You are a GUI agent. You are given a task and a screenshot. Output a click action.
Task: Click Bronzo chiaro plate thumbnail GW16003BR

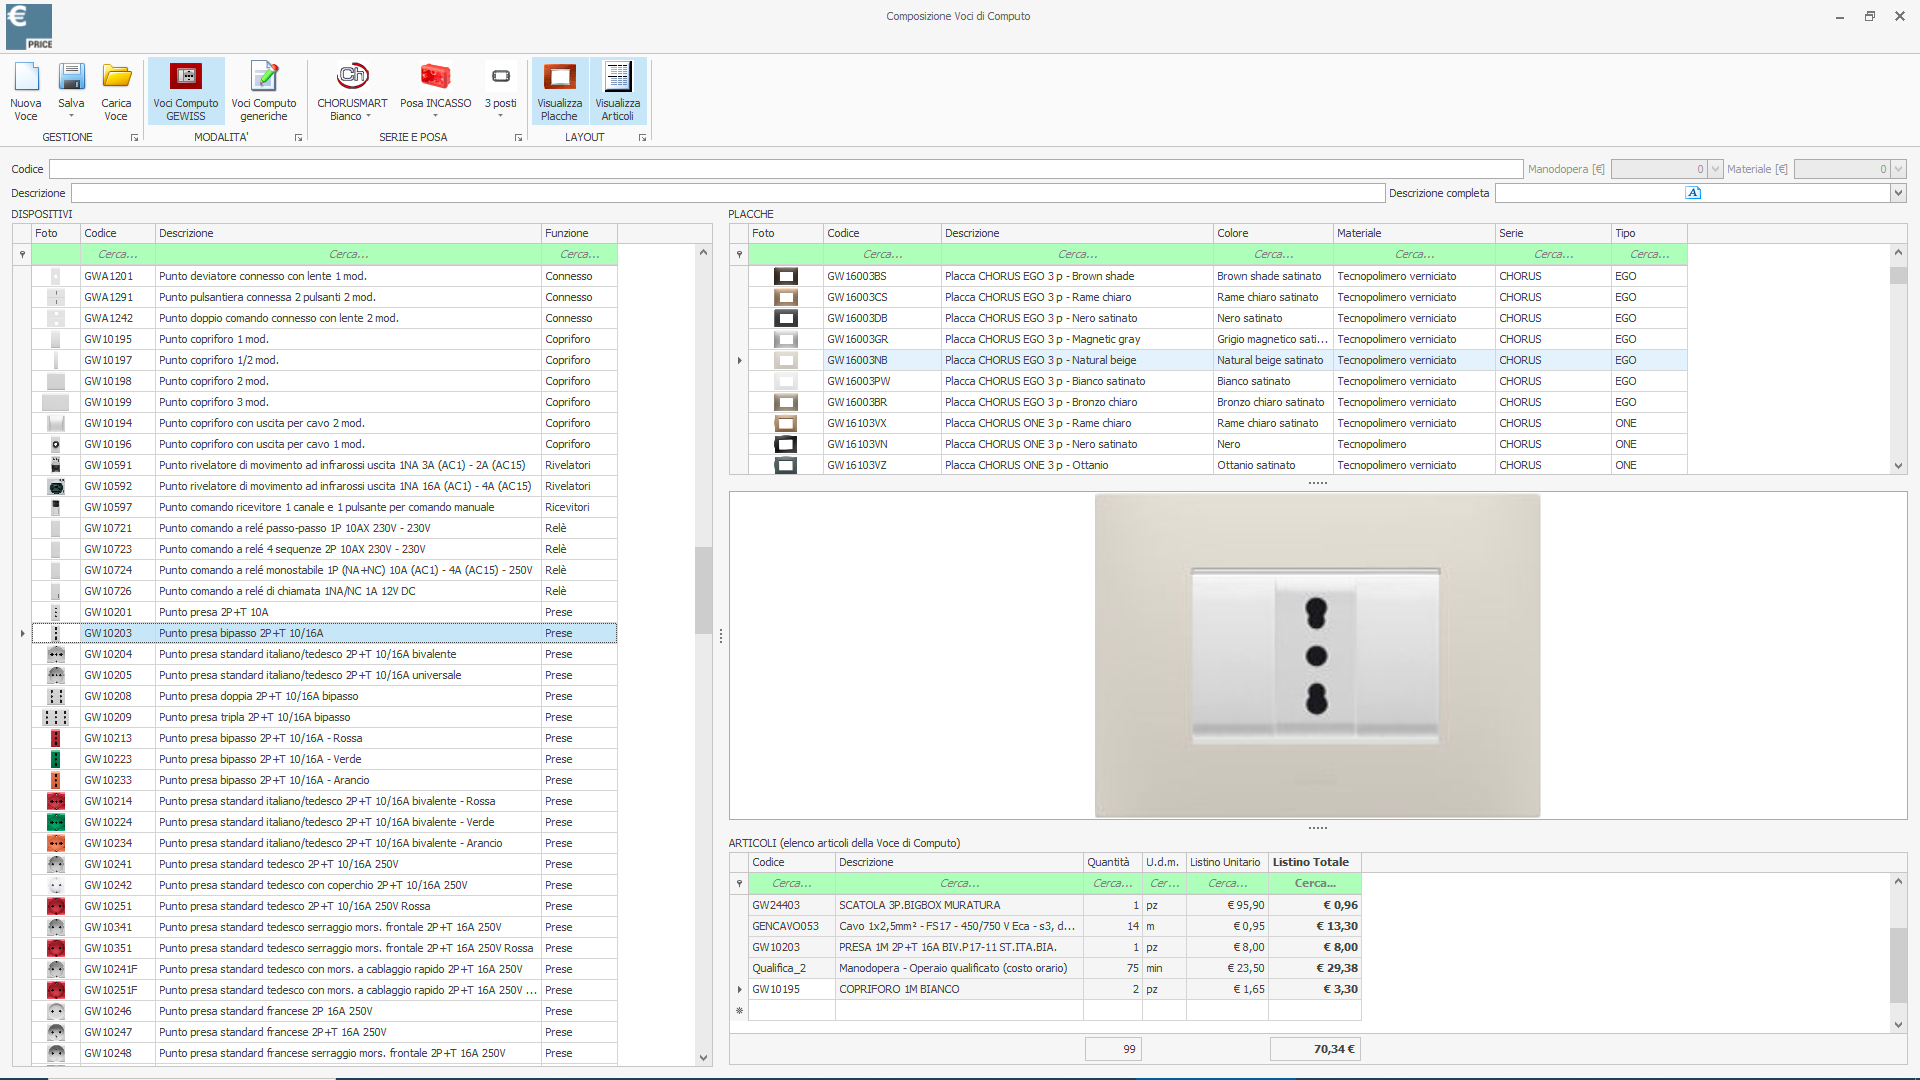point(786,402)
